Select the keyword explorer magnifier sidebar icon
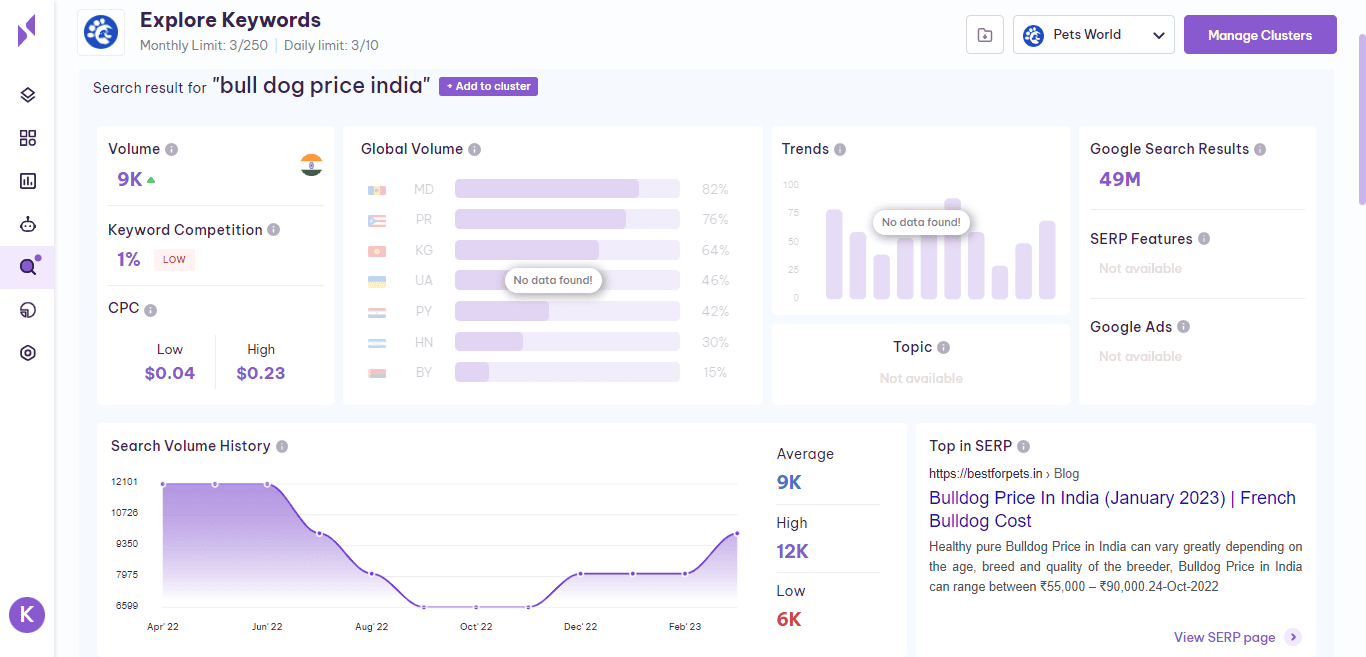The height and width of the screenshot is (657, 1366). point(28,267)
